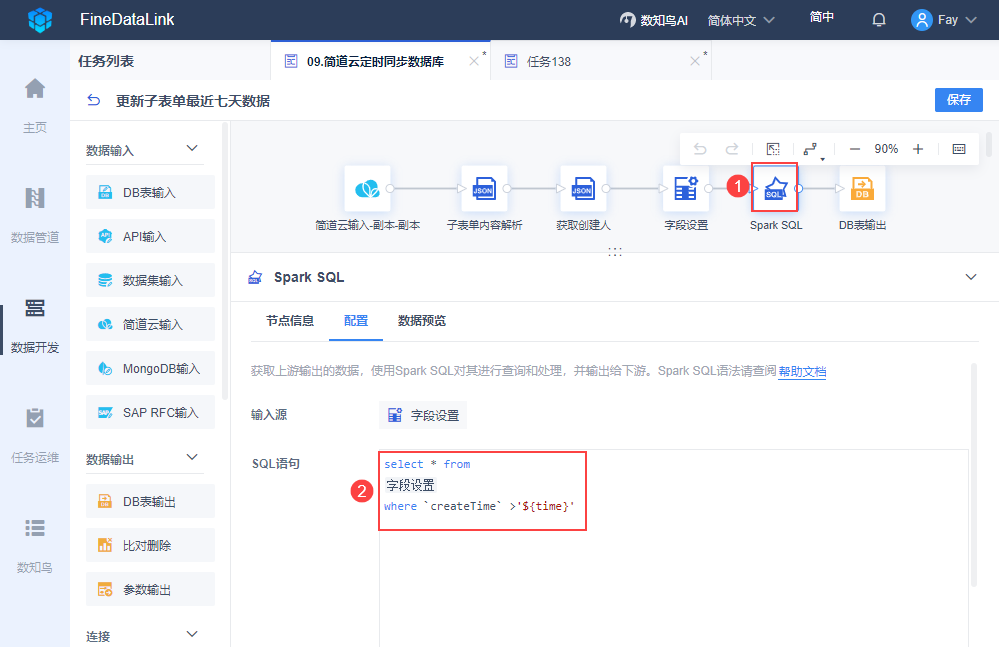Image resolution: width=999 pixels, height=647 pixels.
Task: Open the keyboard shortcuts icon
Action: [959, 149]
